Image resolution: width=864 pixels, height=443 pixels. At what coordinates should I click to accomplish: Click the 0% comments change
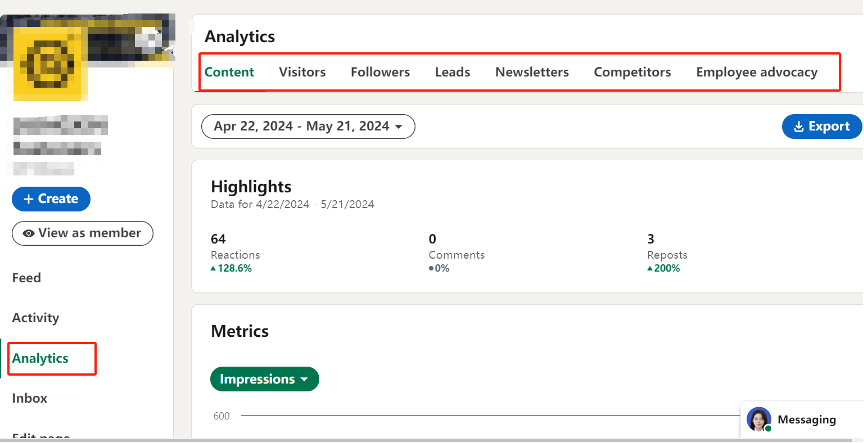[439, 268]
